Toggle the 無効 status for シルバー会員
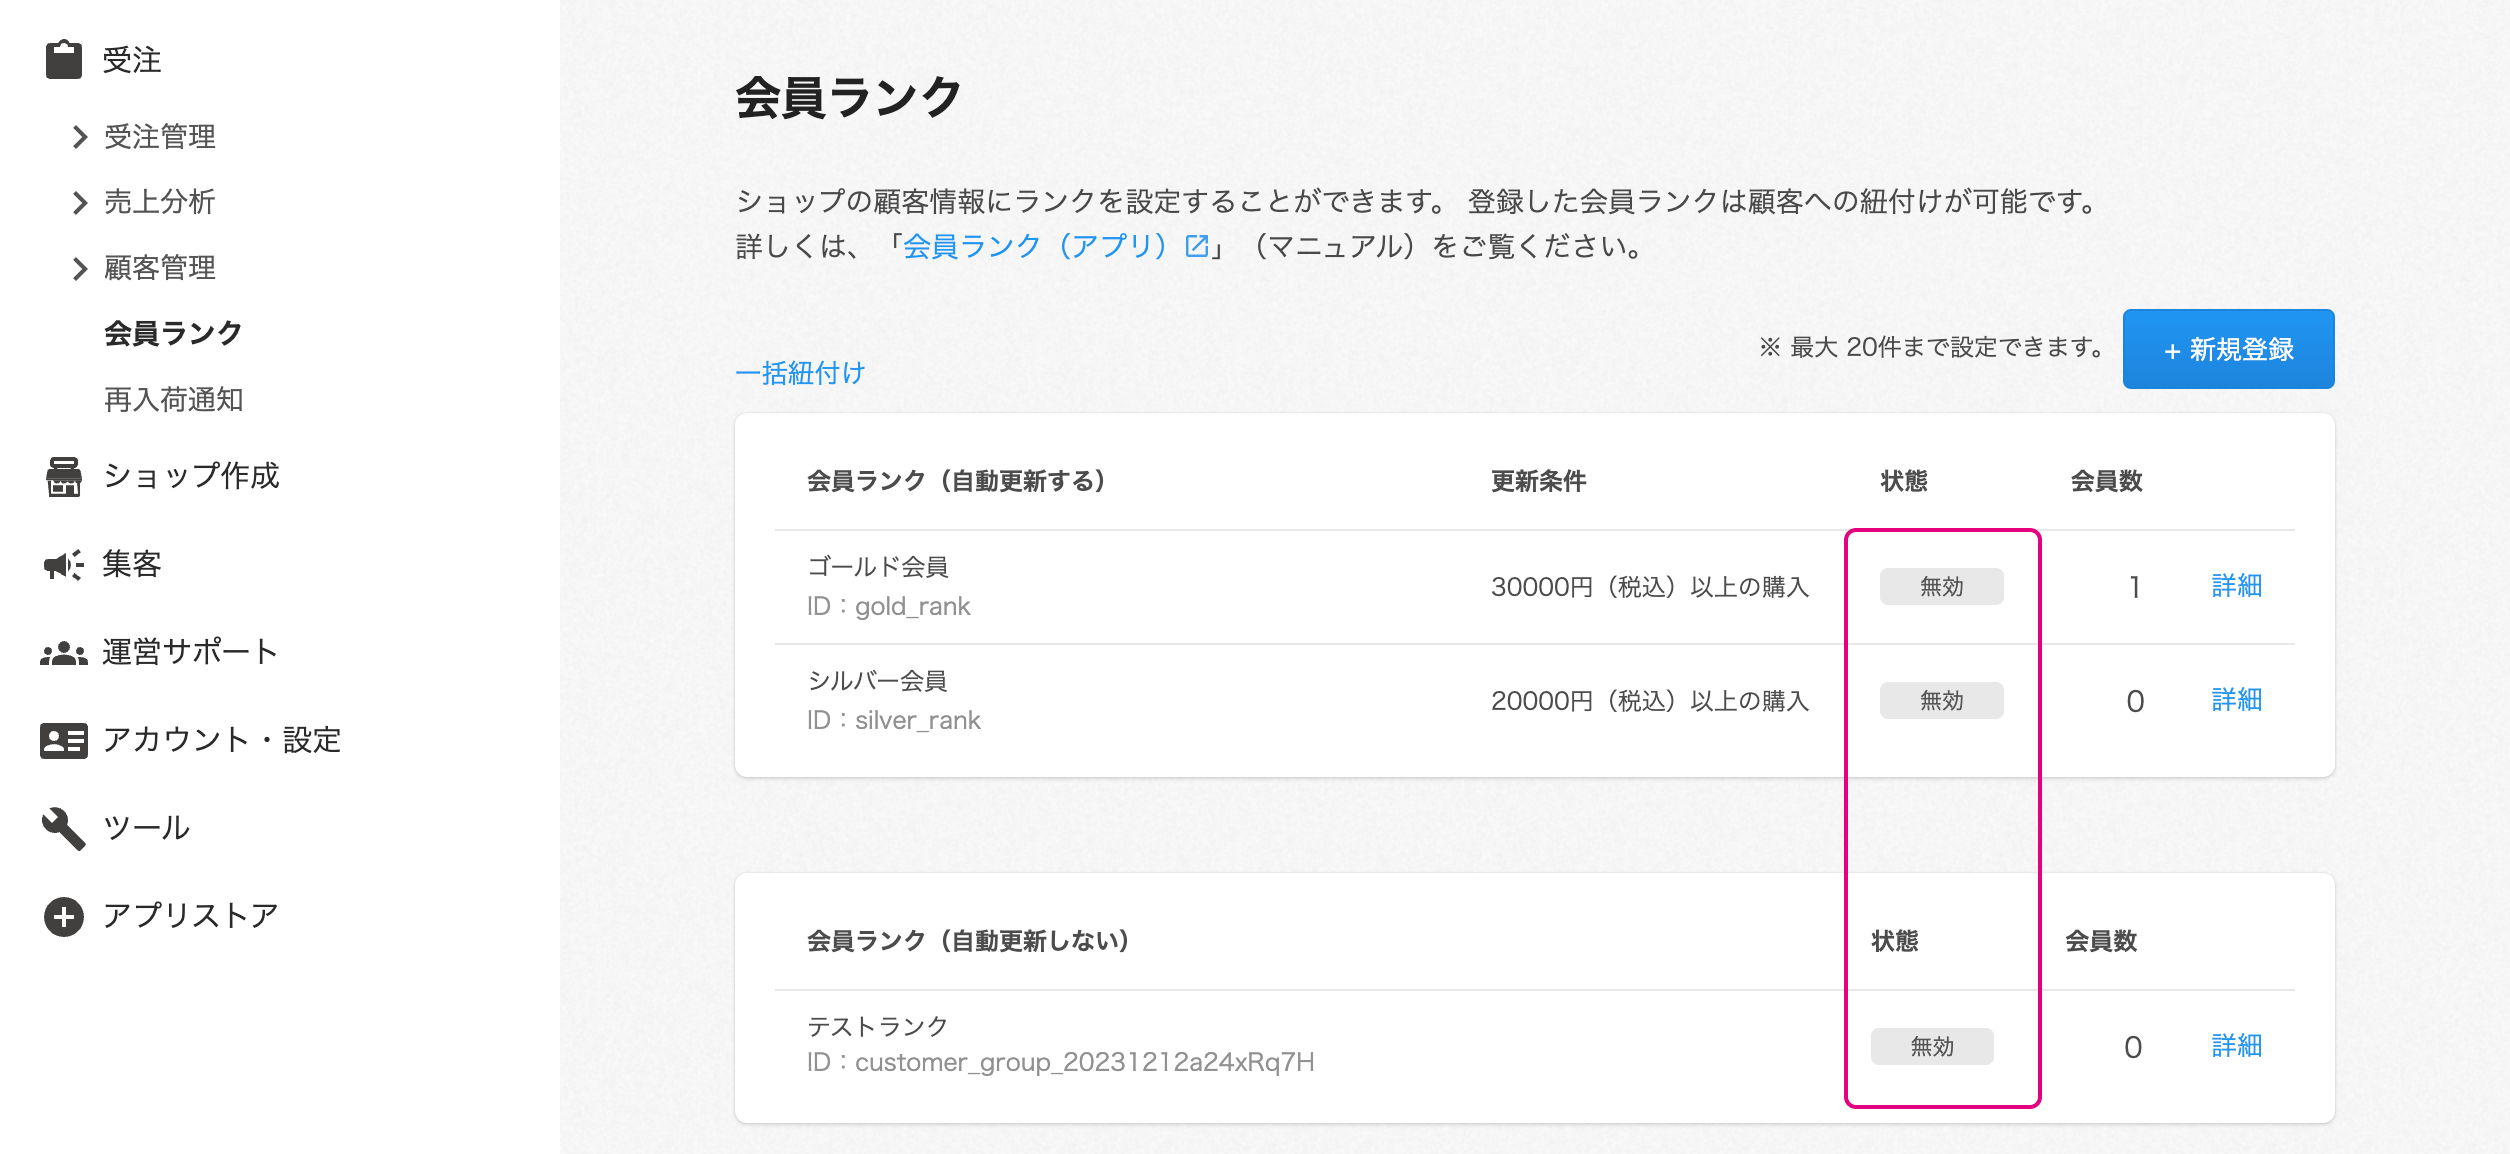This screenshot has height=1154, width=2510. (x=1940, y=701)
